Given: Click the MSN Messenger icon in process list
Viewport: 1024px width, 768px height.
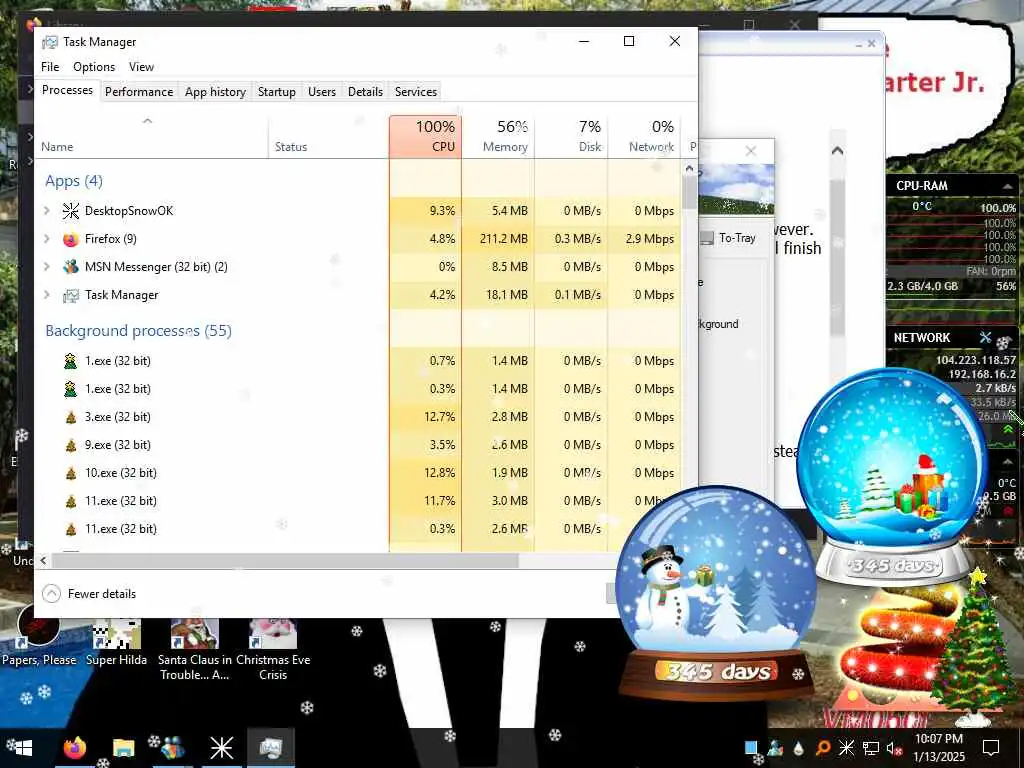Looking at the screenshot, I should tap(71, 267).
